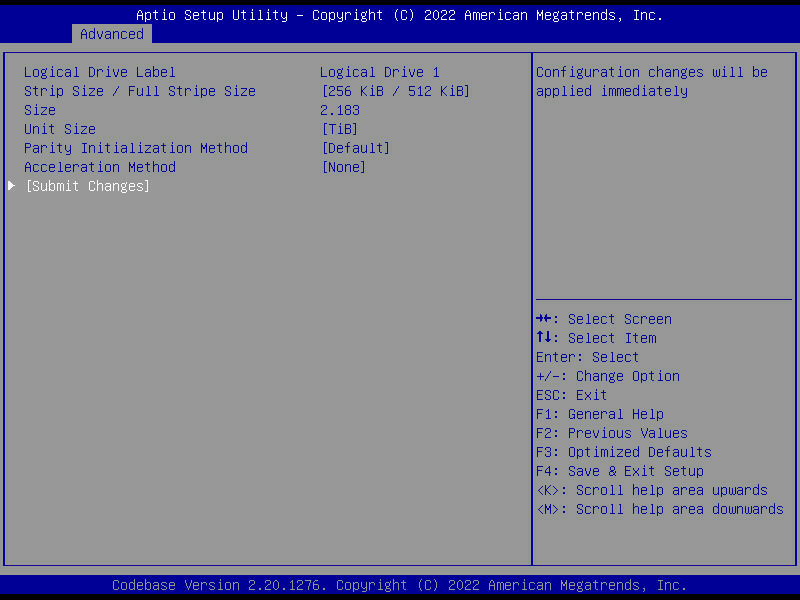Open the Strip Size value [256 KiB / 512 KiB]
This screenshot has width=800, height=600.
point(395,91)
